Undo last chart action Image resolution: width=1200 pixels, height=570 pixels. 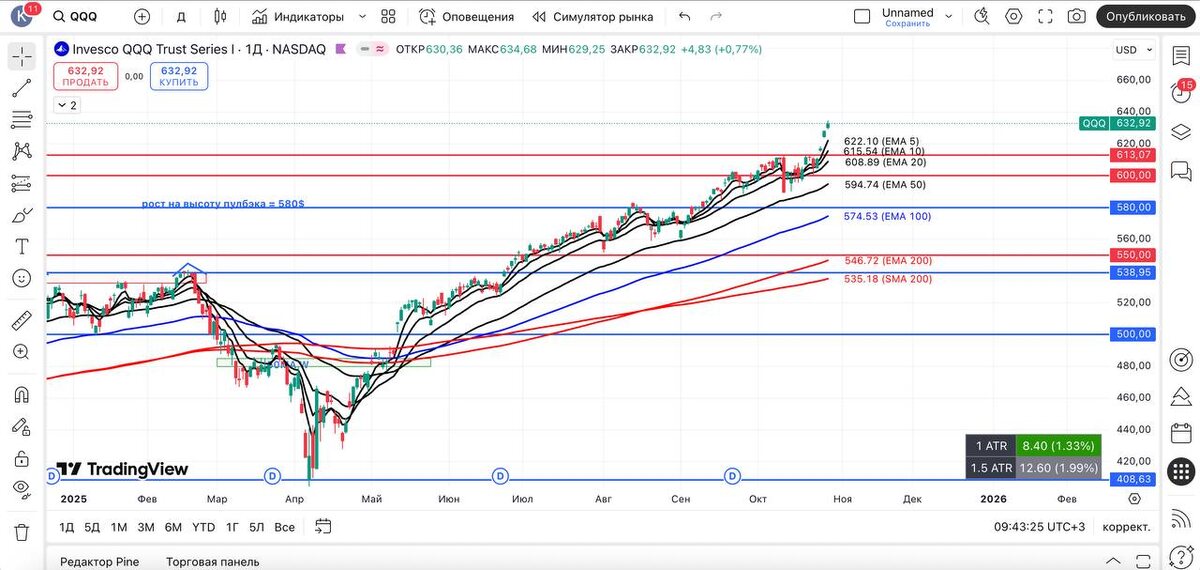point(684,17)
